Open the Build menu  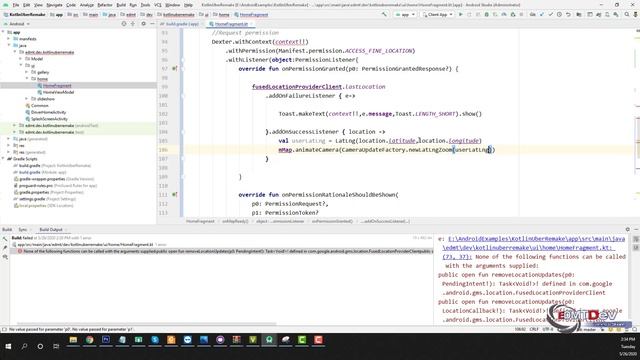coord(121,5)
